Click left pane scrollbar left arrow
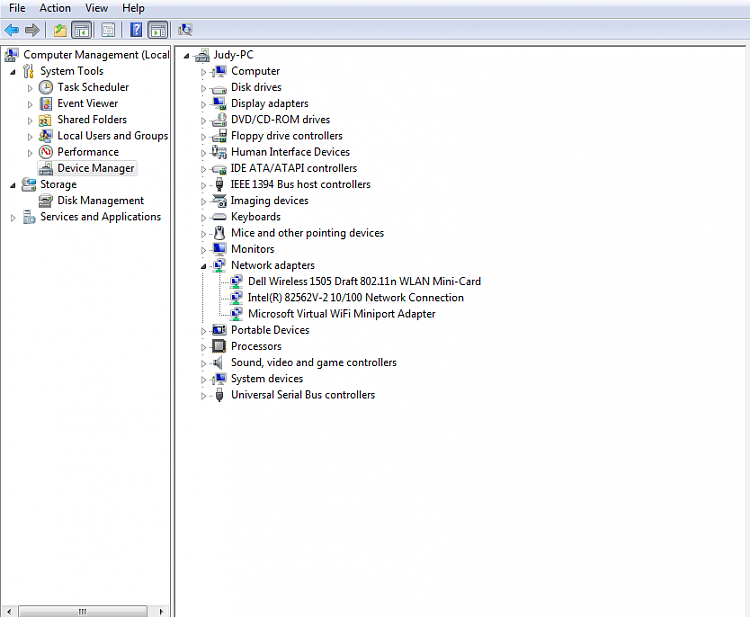750x617 pixels. click(x=9, y=611)
